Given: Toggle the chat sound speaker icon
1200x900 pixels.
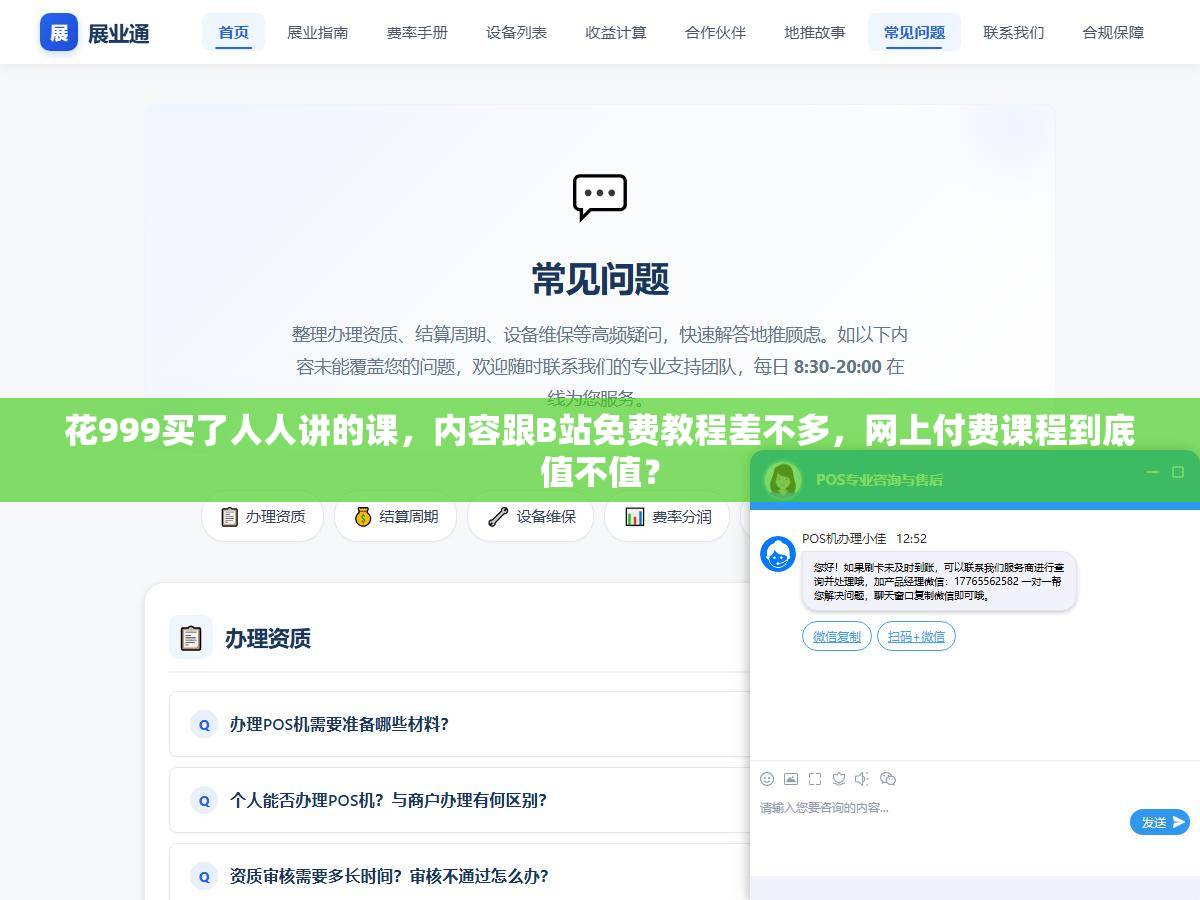Looking at the screenshot, I should 862,779.
